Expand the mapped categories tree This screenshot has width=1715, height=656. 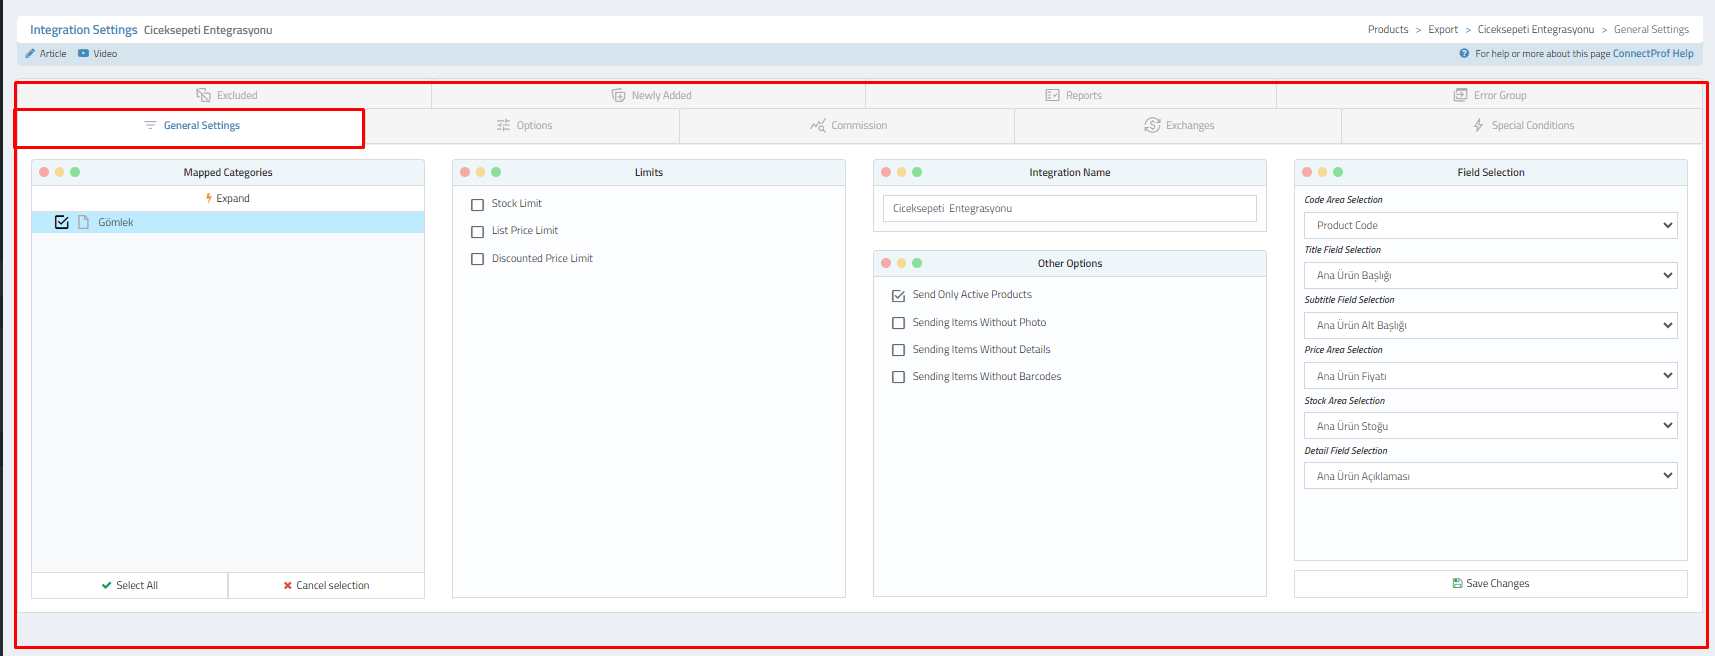[x=228, y=198]
